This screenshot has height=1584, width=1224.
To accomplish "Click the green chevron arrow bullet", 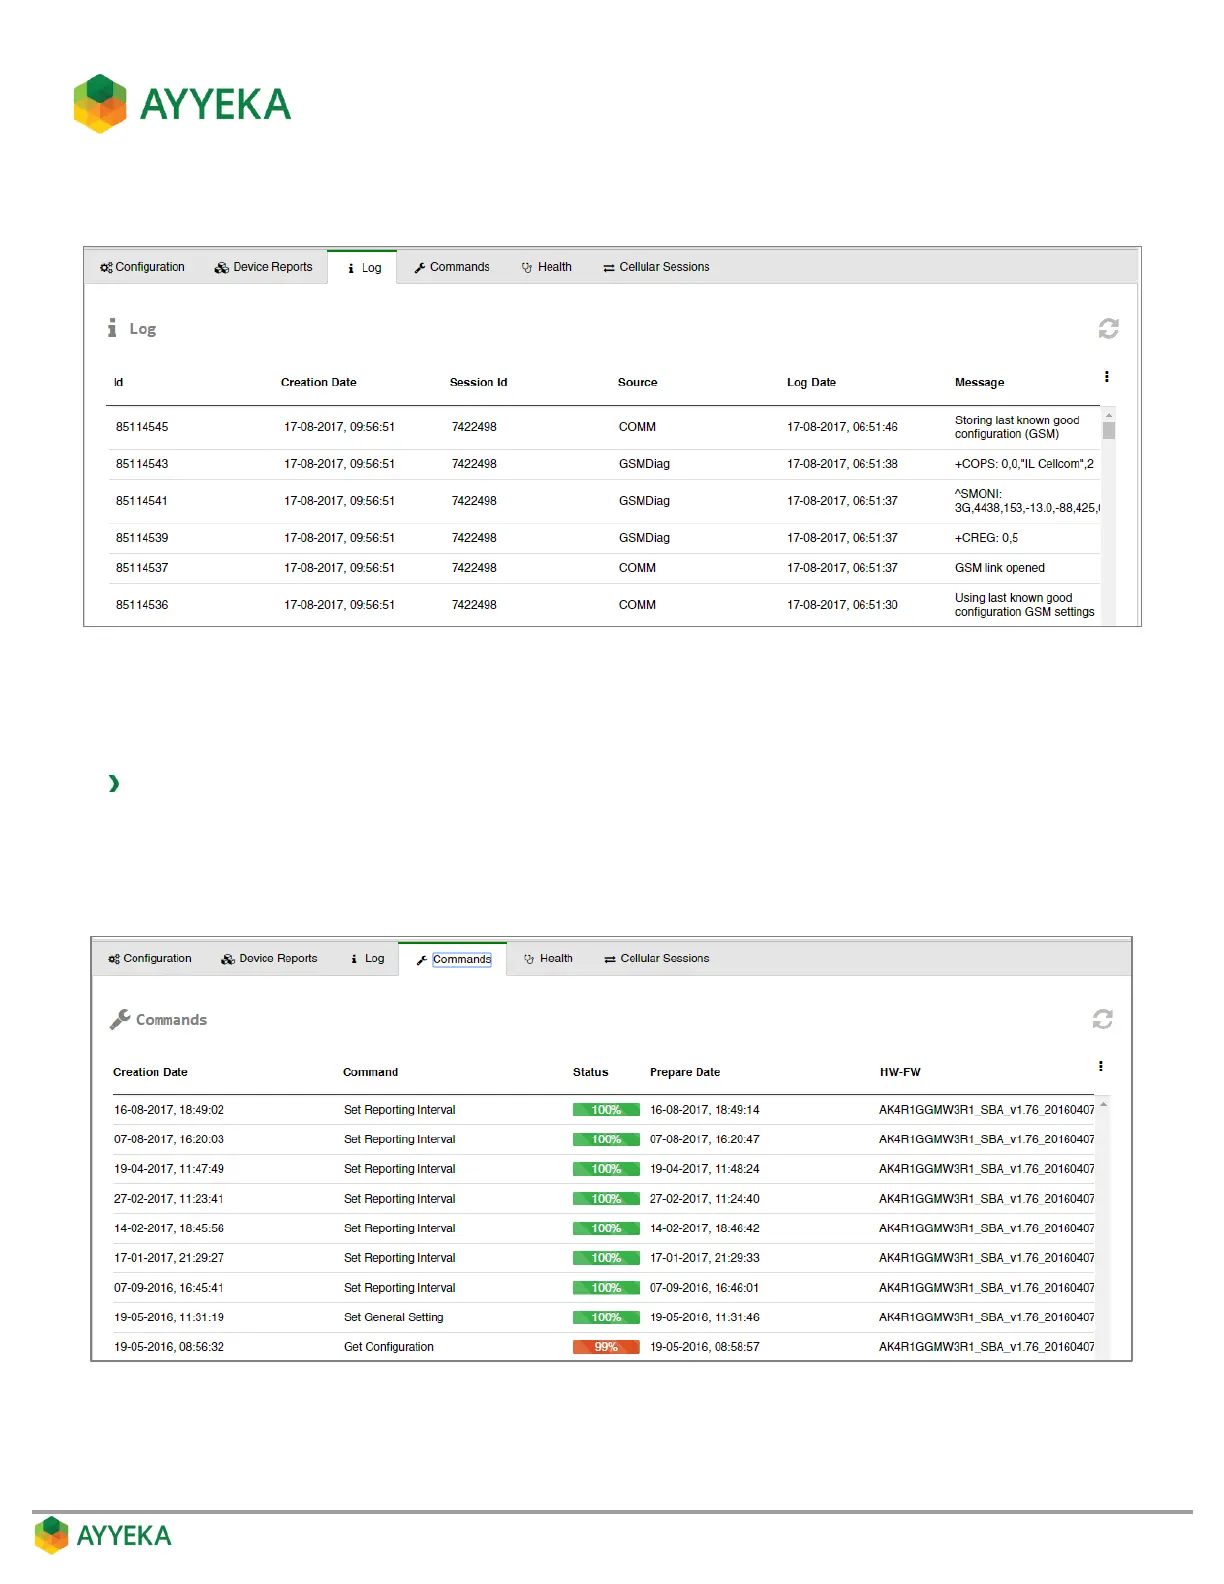I will (114, 783).
